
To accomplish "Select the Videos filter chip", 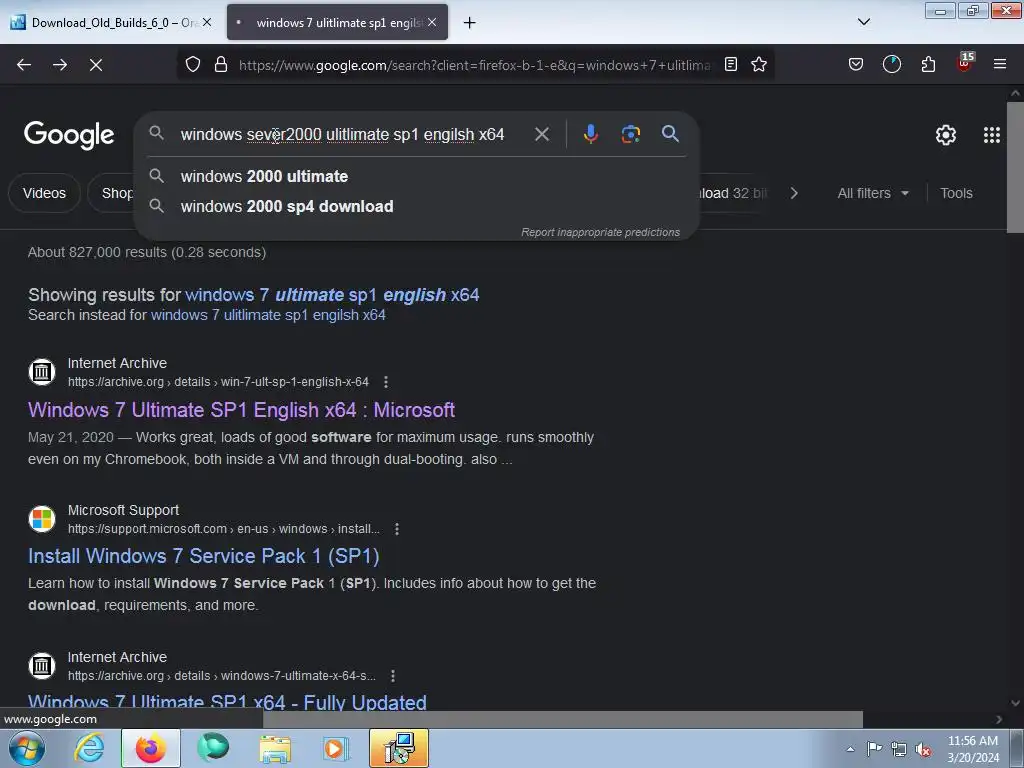I will coord(44,193).
